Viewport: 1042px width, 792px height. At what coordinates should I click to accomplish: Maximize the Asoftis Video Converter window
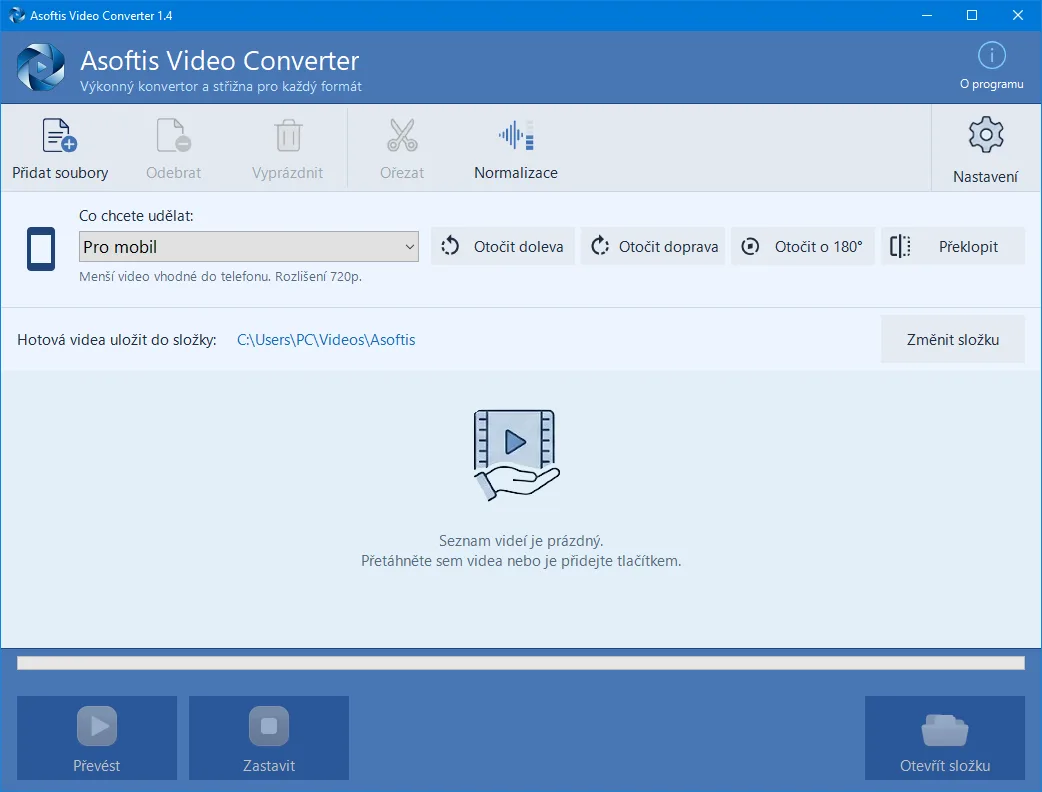972,15
